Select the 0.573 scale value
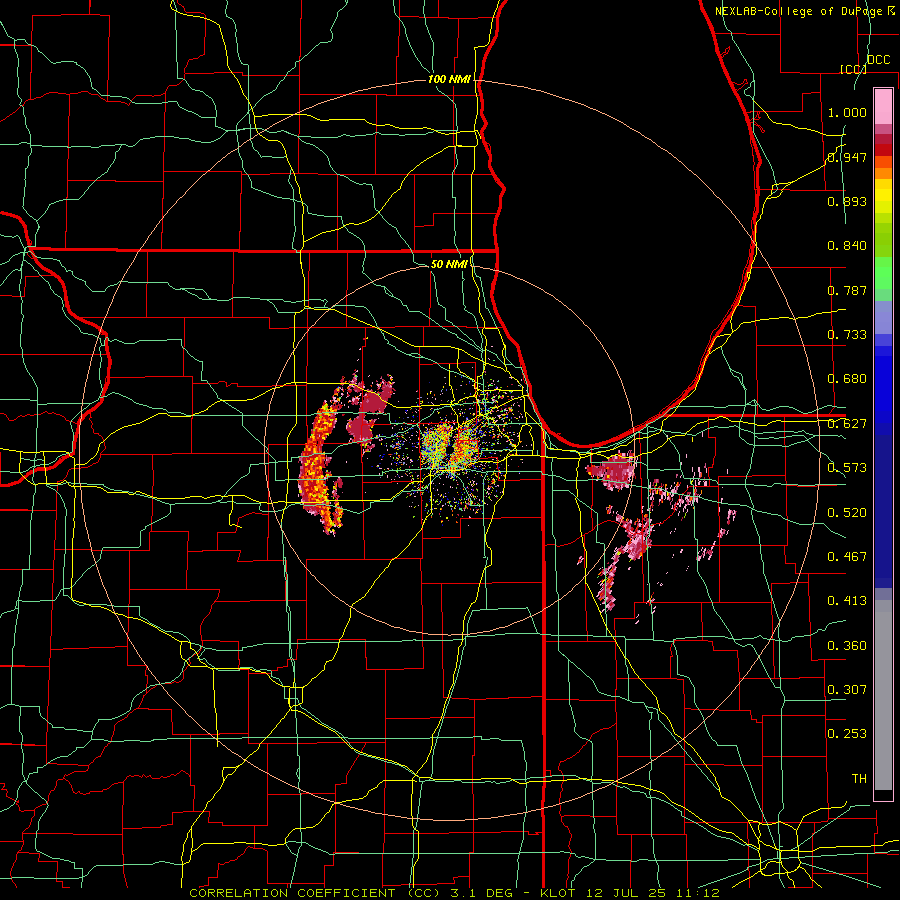This screenshot has width=900, height=900. pyautogui.click(x=847, y=468)
